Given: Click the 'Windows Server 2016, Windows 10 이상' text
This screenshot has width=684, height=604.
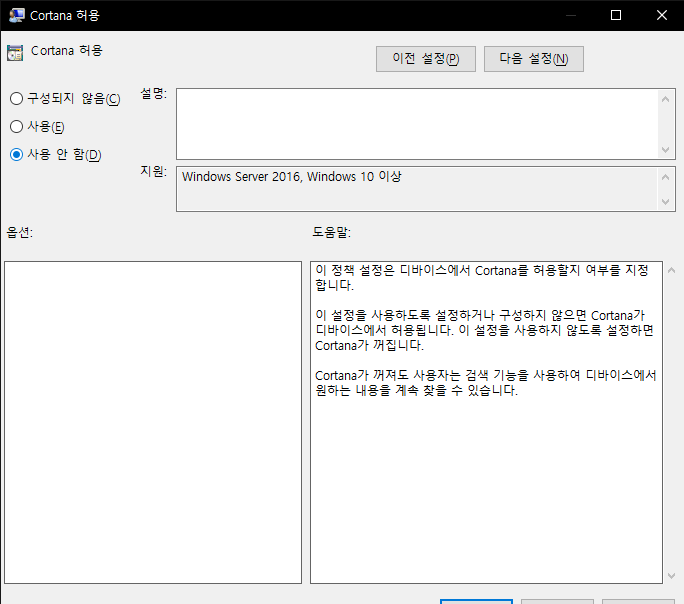Looking at the screenshot, I should pos(291,177).
